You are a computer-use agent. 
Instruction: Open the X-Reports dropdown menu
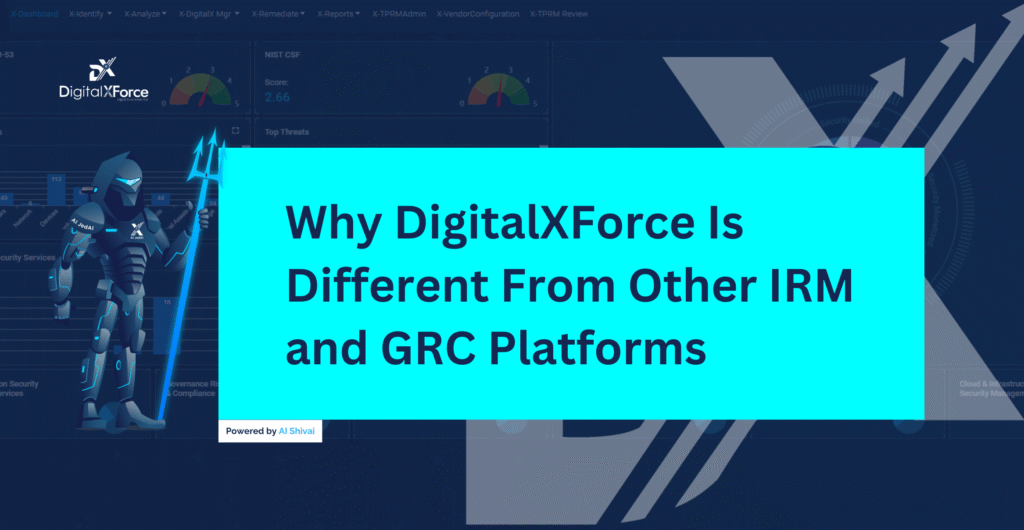(338, 14)
